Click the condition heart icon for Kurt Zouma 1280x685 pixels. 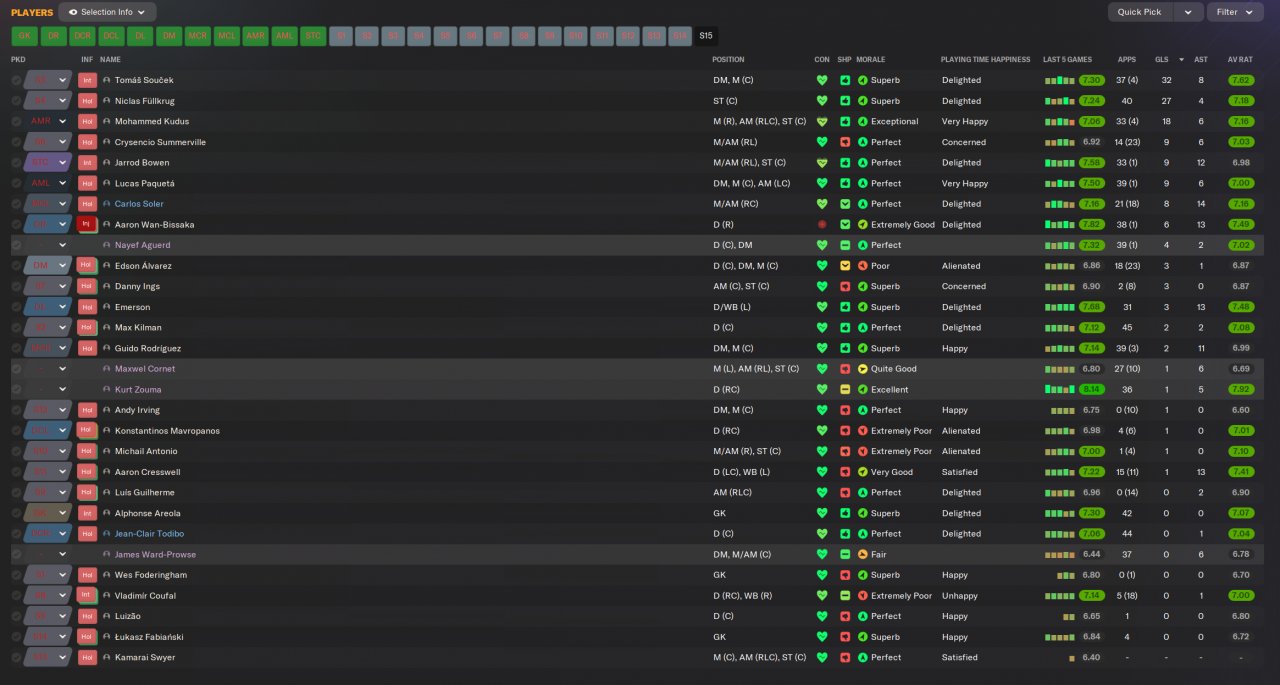point(822,389)
